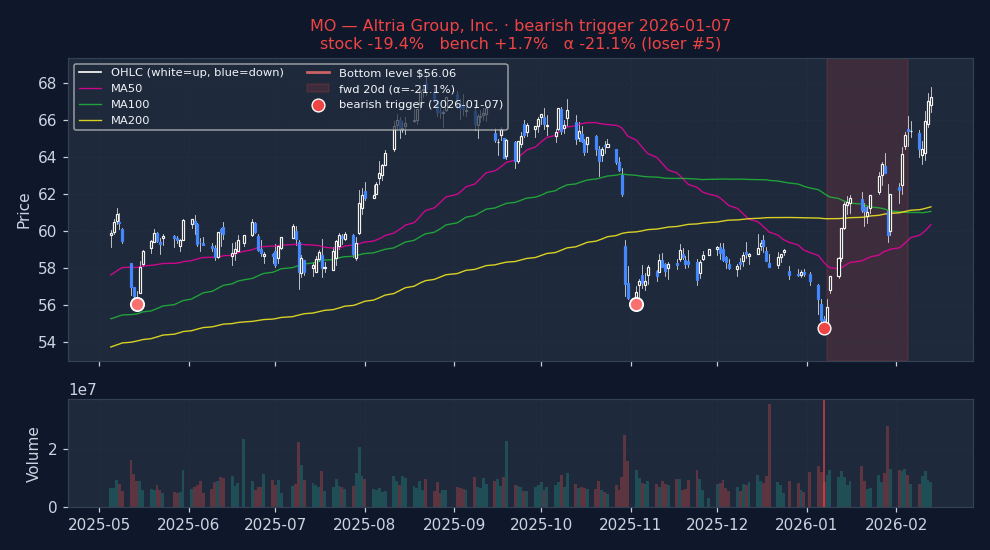The height and width of the screenshot is (550, 990).
Task: Select the MA50 magenta line legend sample
Action: [91, 89]
